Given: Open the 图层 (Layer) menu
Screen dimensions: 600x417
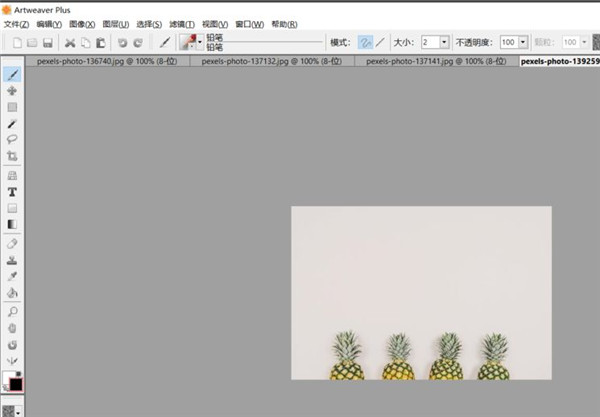Looking at the screenshot, I should [116, 23].
